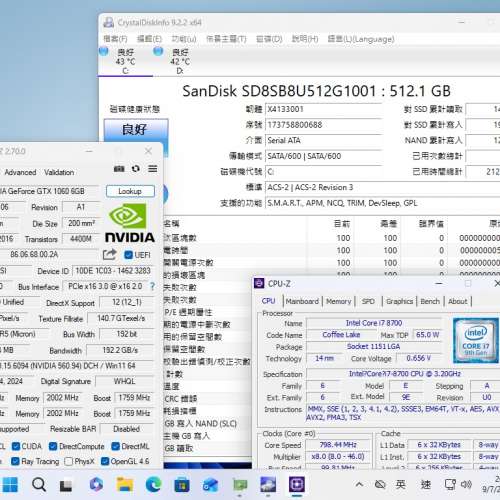Click the Intel Core i7 badge in CPU-Z

tap(476, 340)
